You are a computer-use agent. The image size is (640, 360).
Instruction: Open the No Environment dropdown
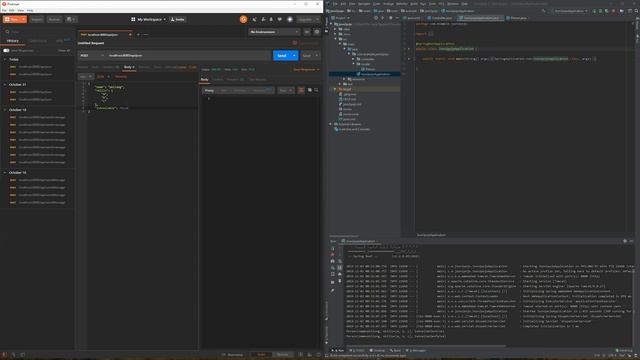274,32
